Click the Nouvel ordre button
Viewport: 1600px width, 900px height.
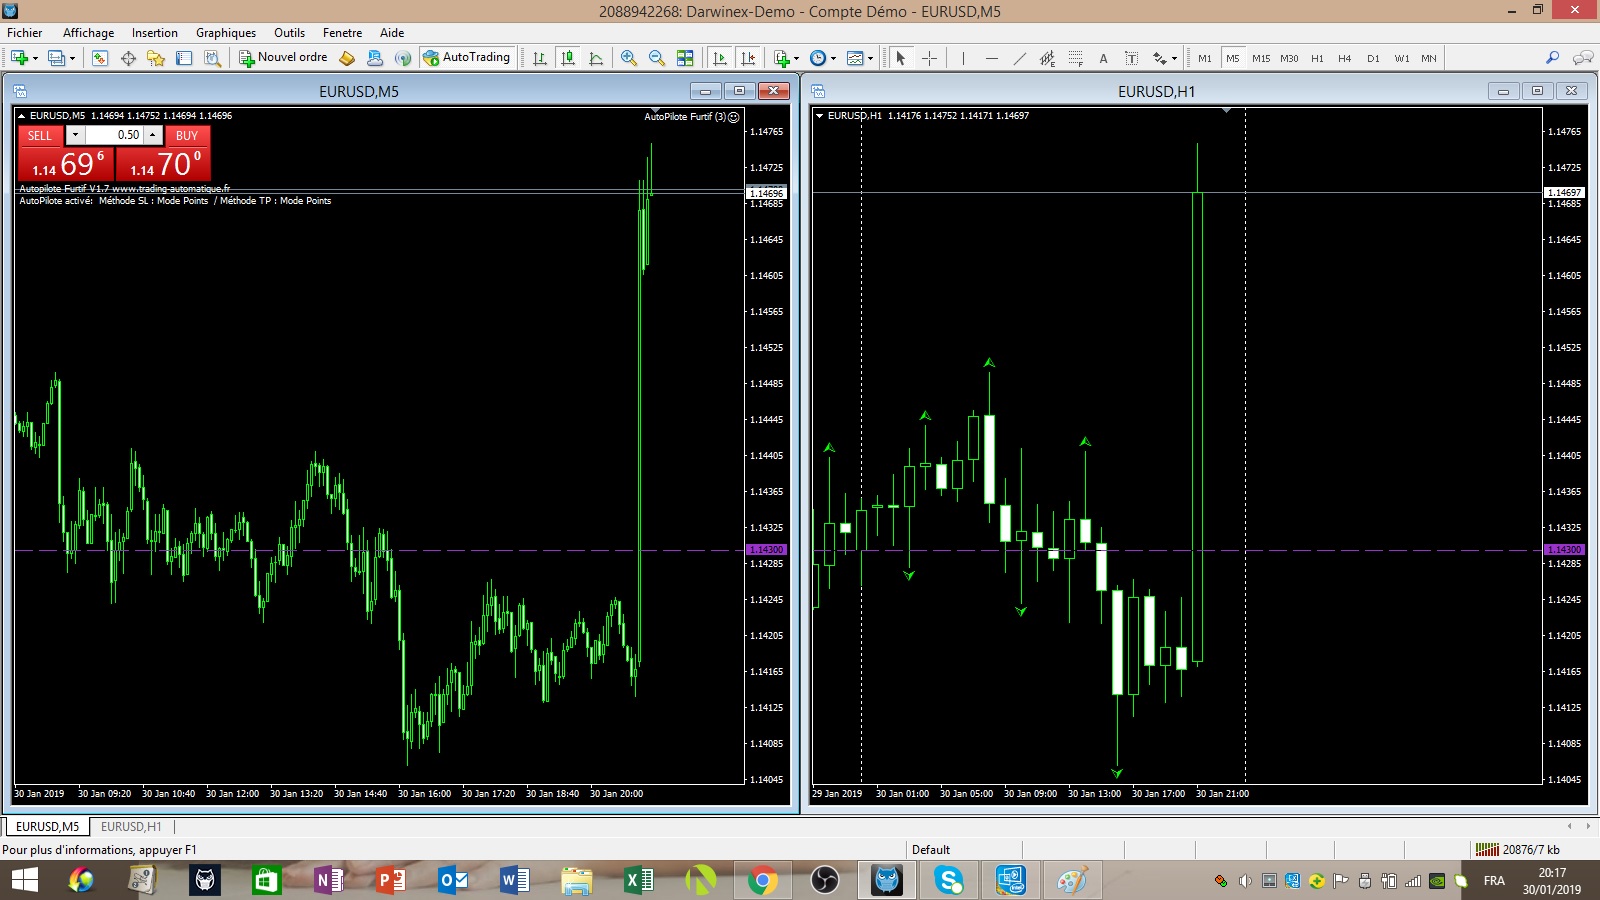click(283, 58)
